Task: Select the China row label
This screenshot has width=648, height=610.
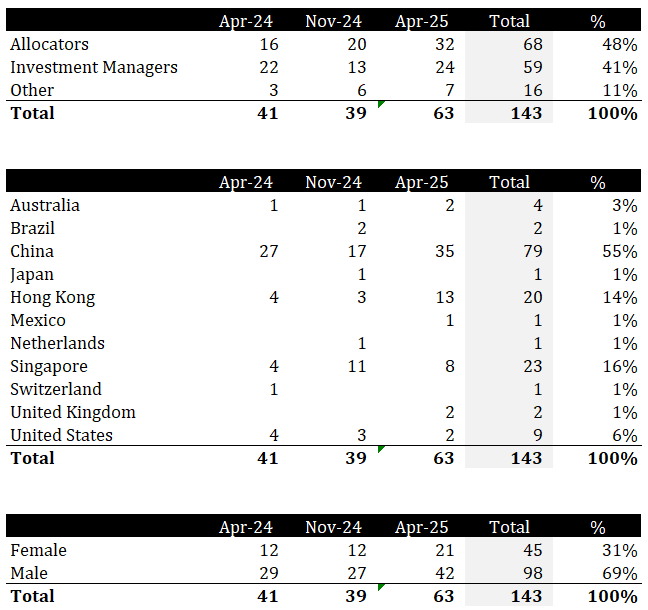Action: 32,251
